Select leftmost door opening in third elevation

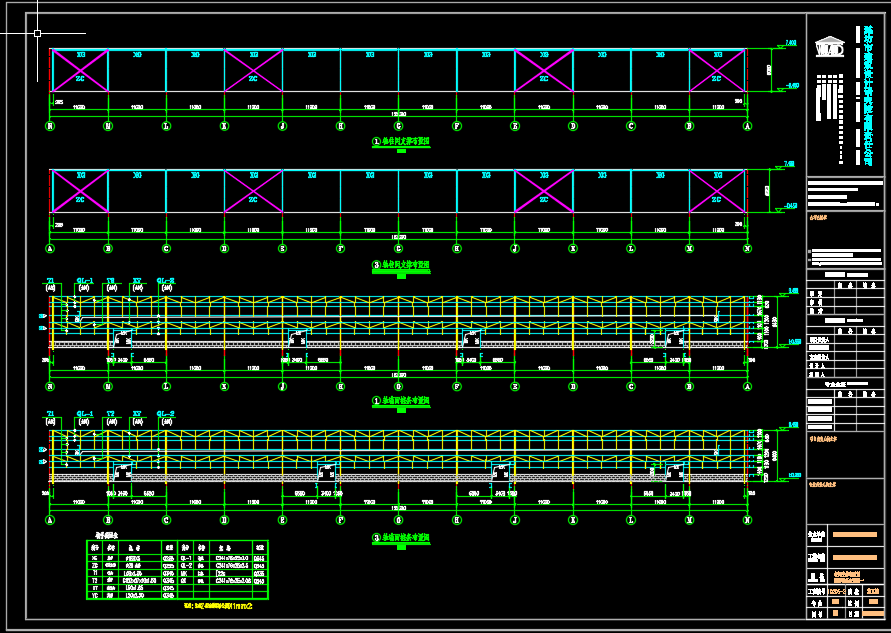pyautogui.click(x=124, y=336)
